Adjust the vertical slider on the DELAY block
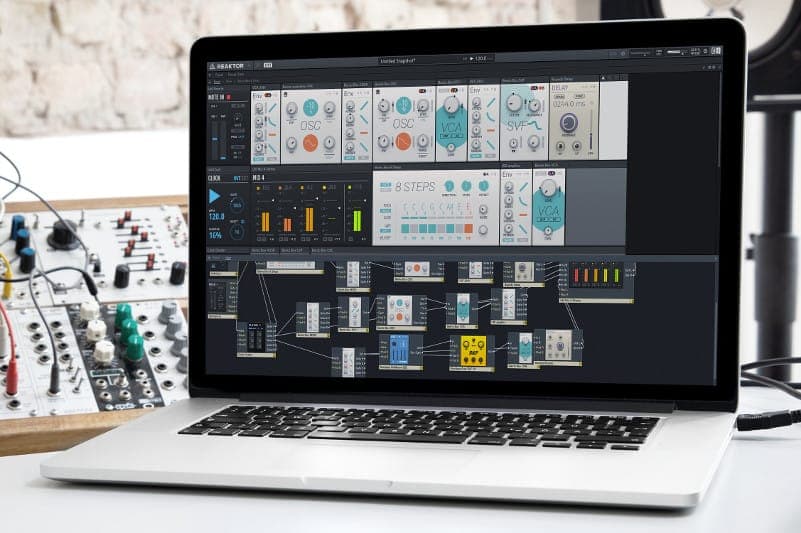The image size is (801, 533). coord(591,130)
